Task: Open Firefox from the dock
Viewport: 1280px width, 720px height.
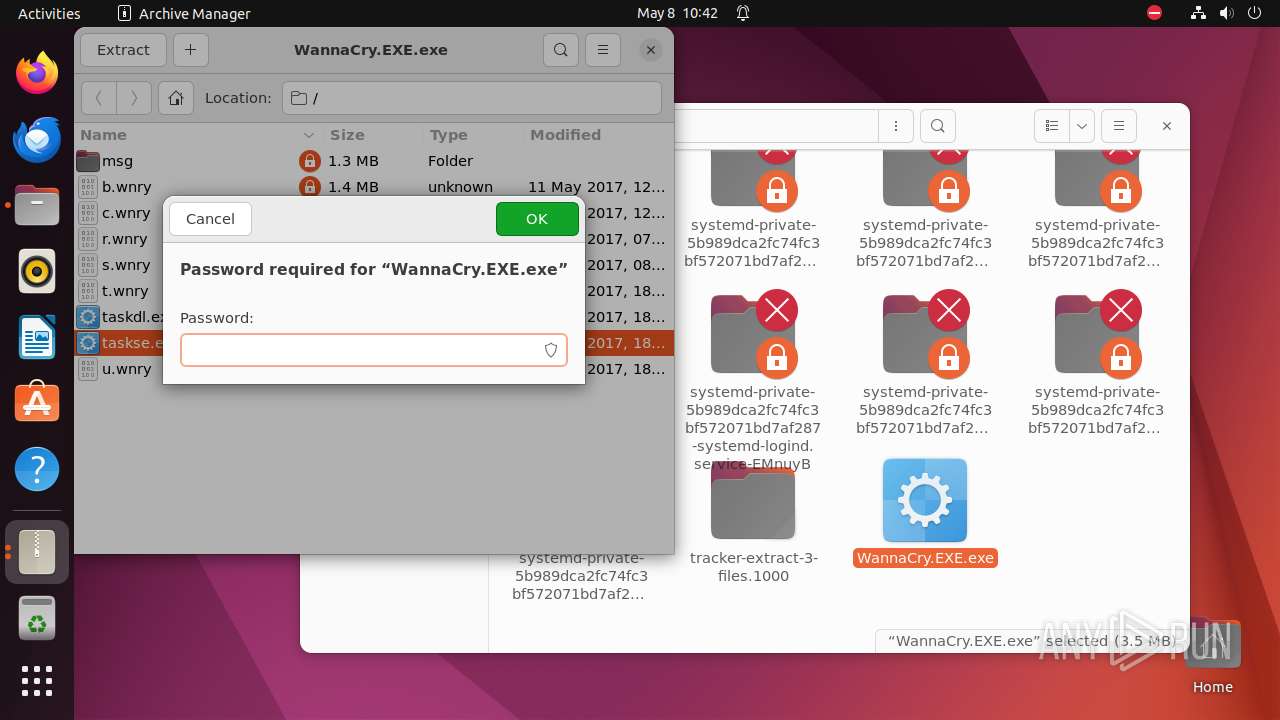Action: (x=37, y=73)
